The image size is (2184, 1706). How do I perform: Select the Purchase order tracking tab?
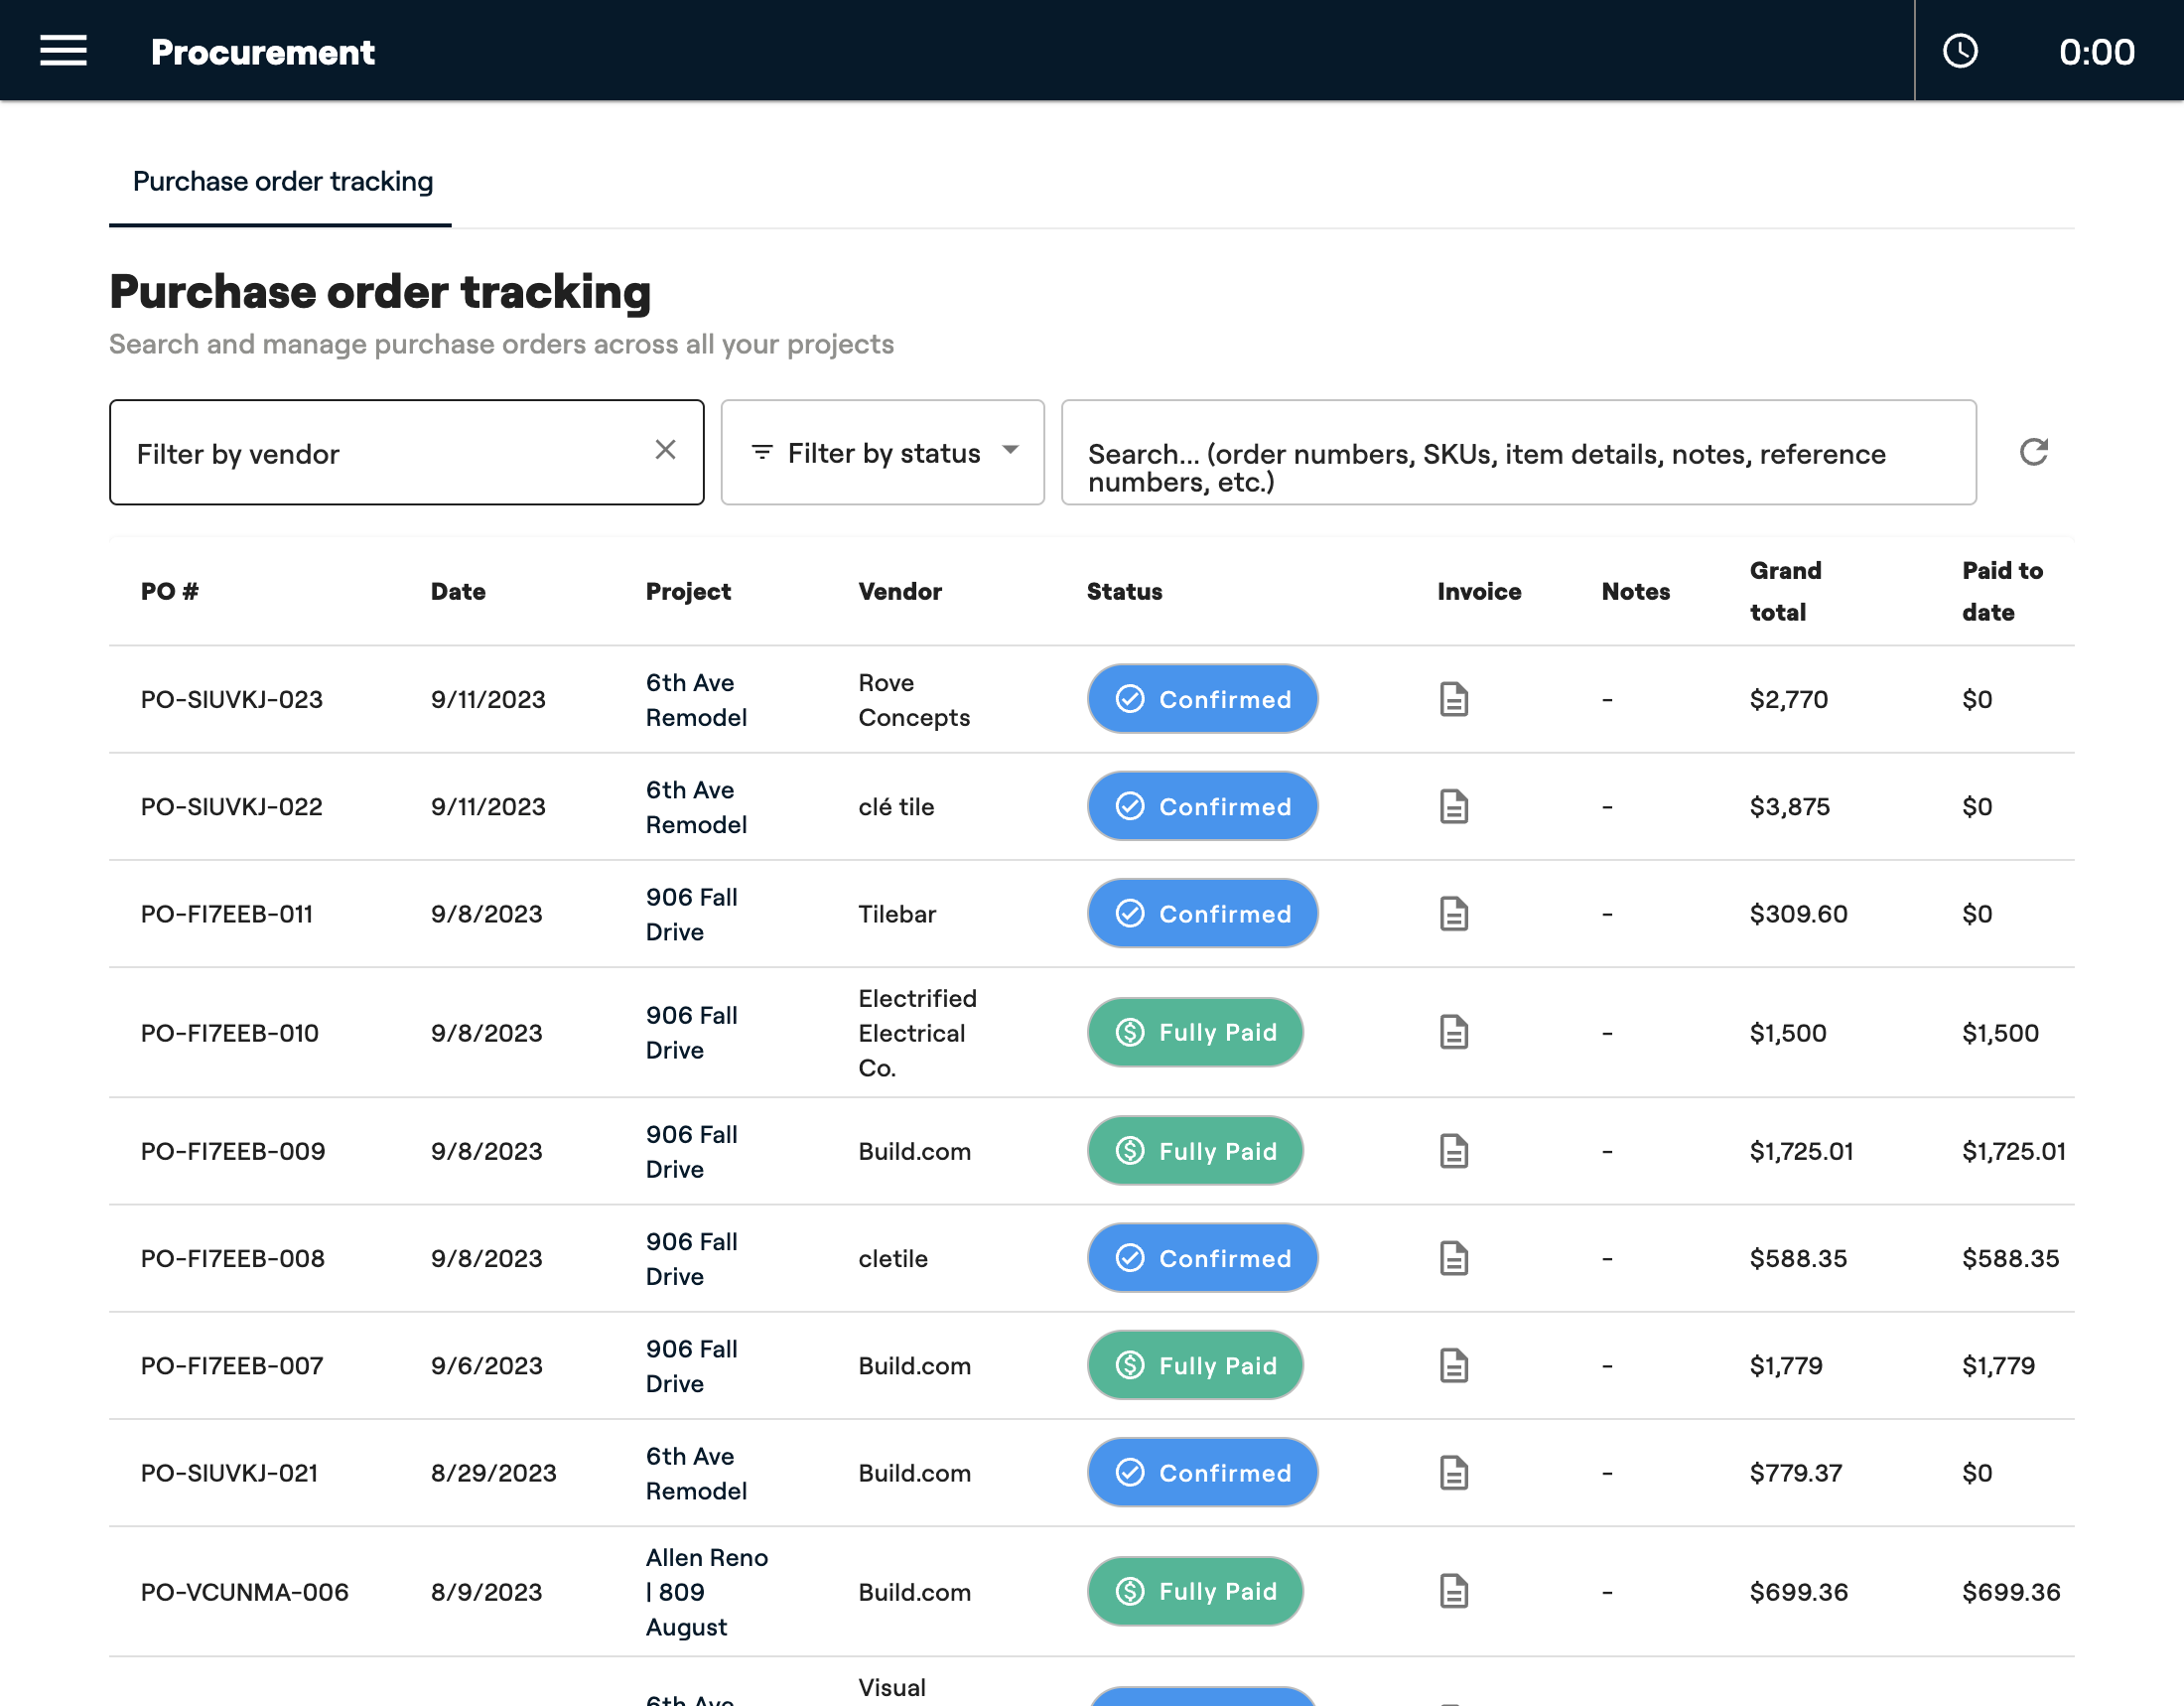(282, 181)
